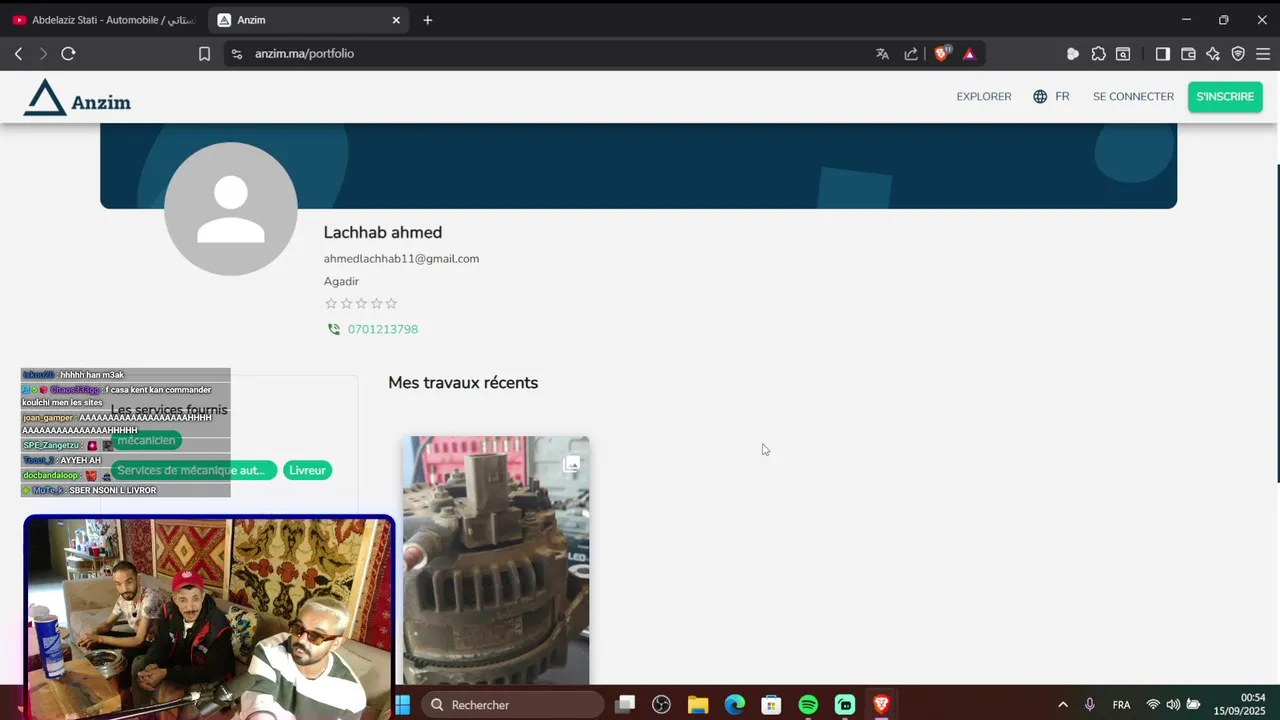Click the Anzim logo
This screenshot has height=720, width=1280.
click(x=77, y=98)
